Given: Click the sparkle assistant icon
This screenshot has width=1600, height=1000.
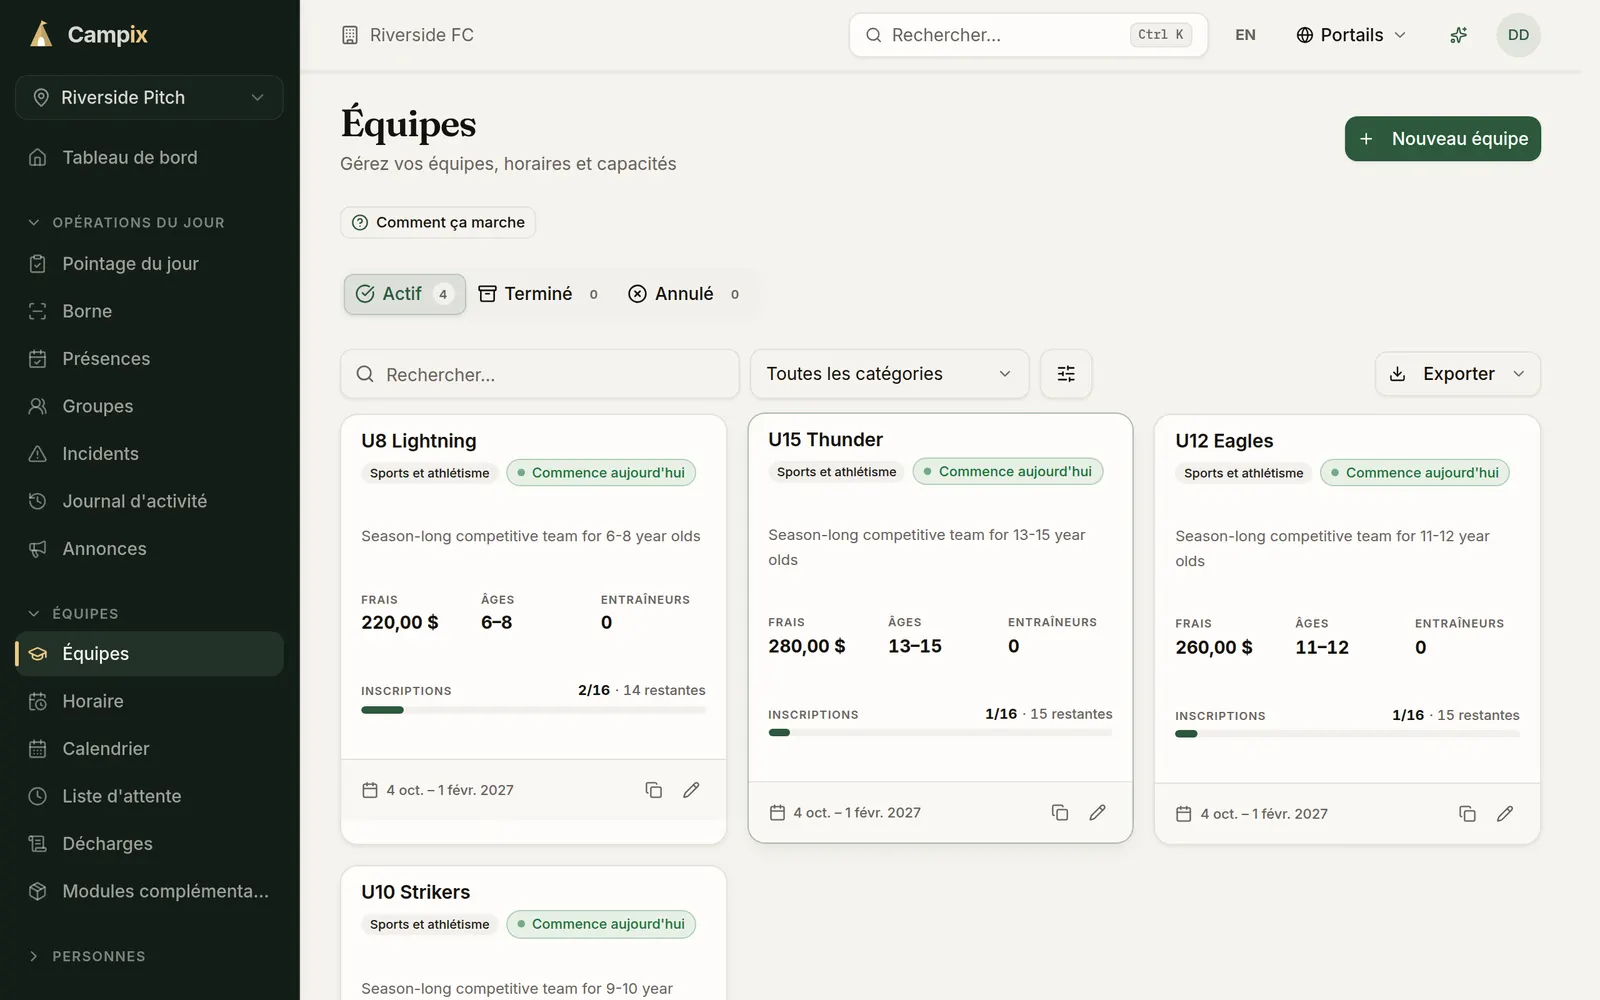Looking at the screenshot, I should point(1459,35).
